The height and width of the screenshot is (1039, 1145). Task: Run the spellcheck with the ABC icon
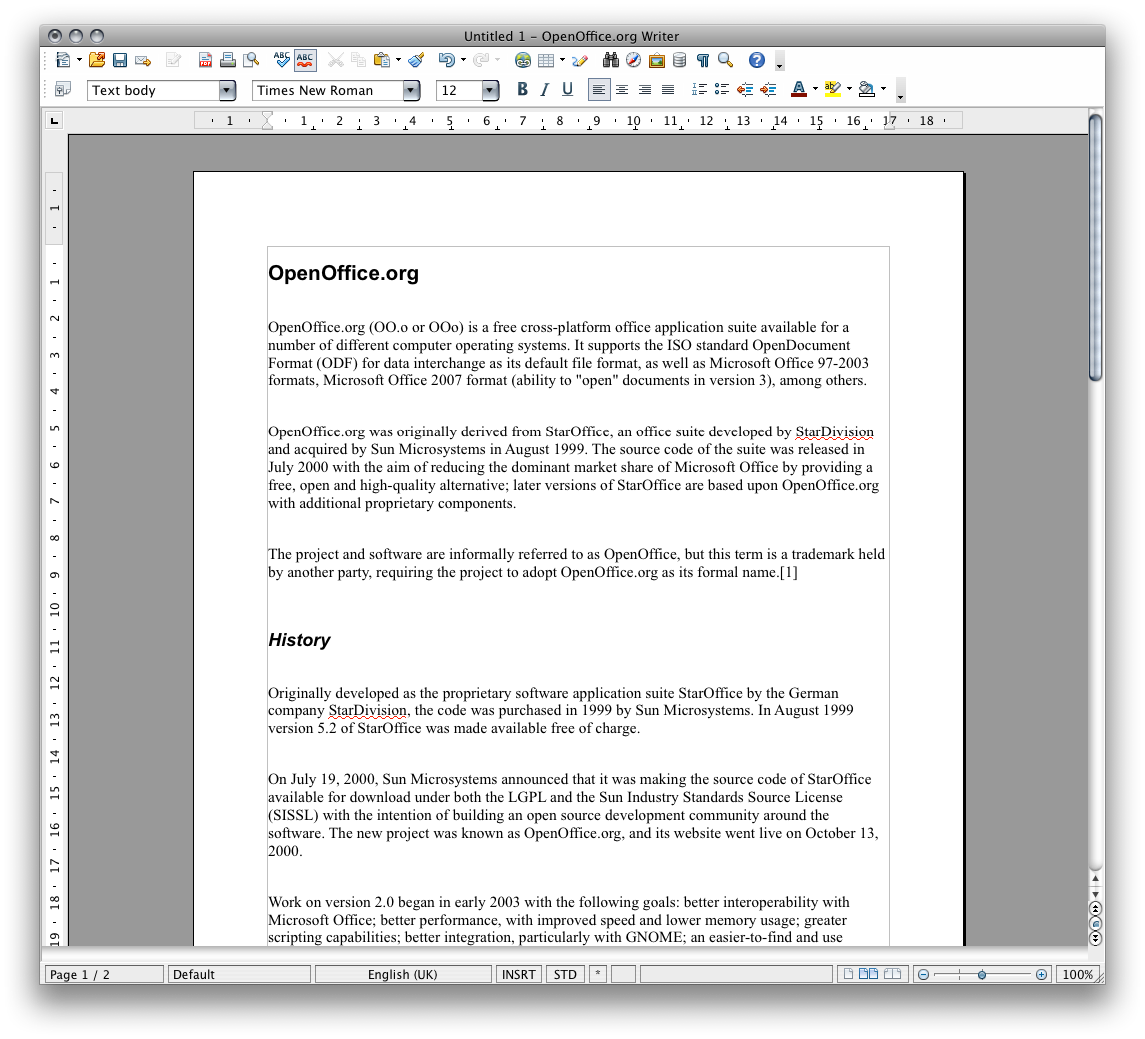pos(281,60)
